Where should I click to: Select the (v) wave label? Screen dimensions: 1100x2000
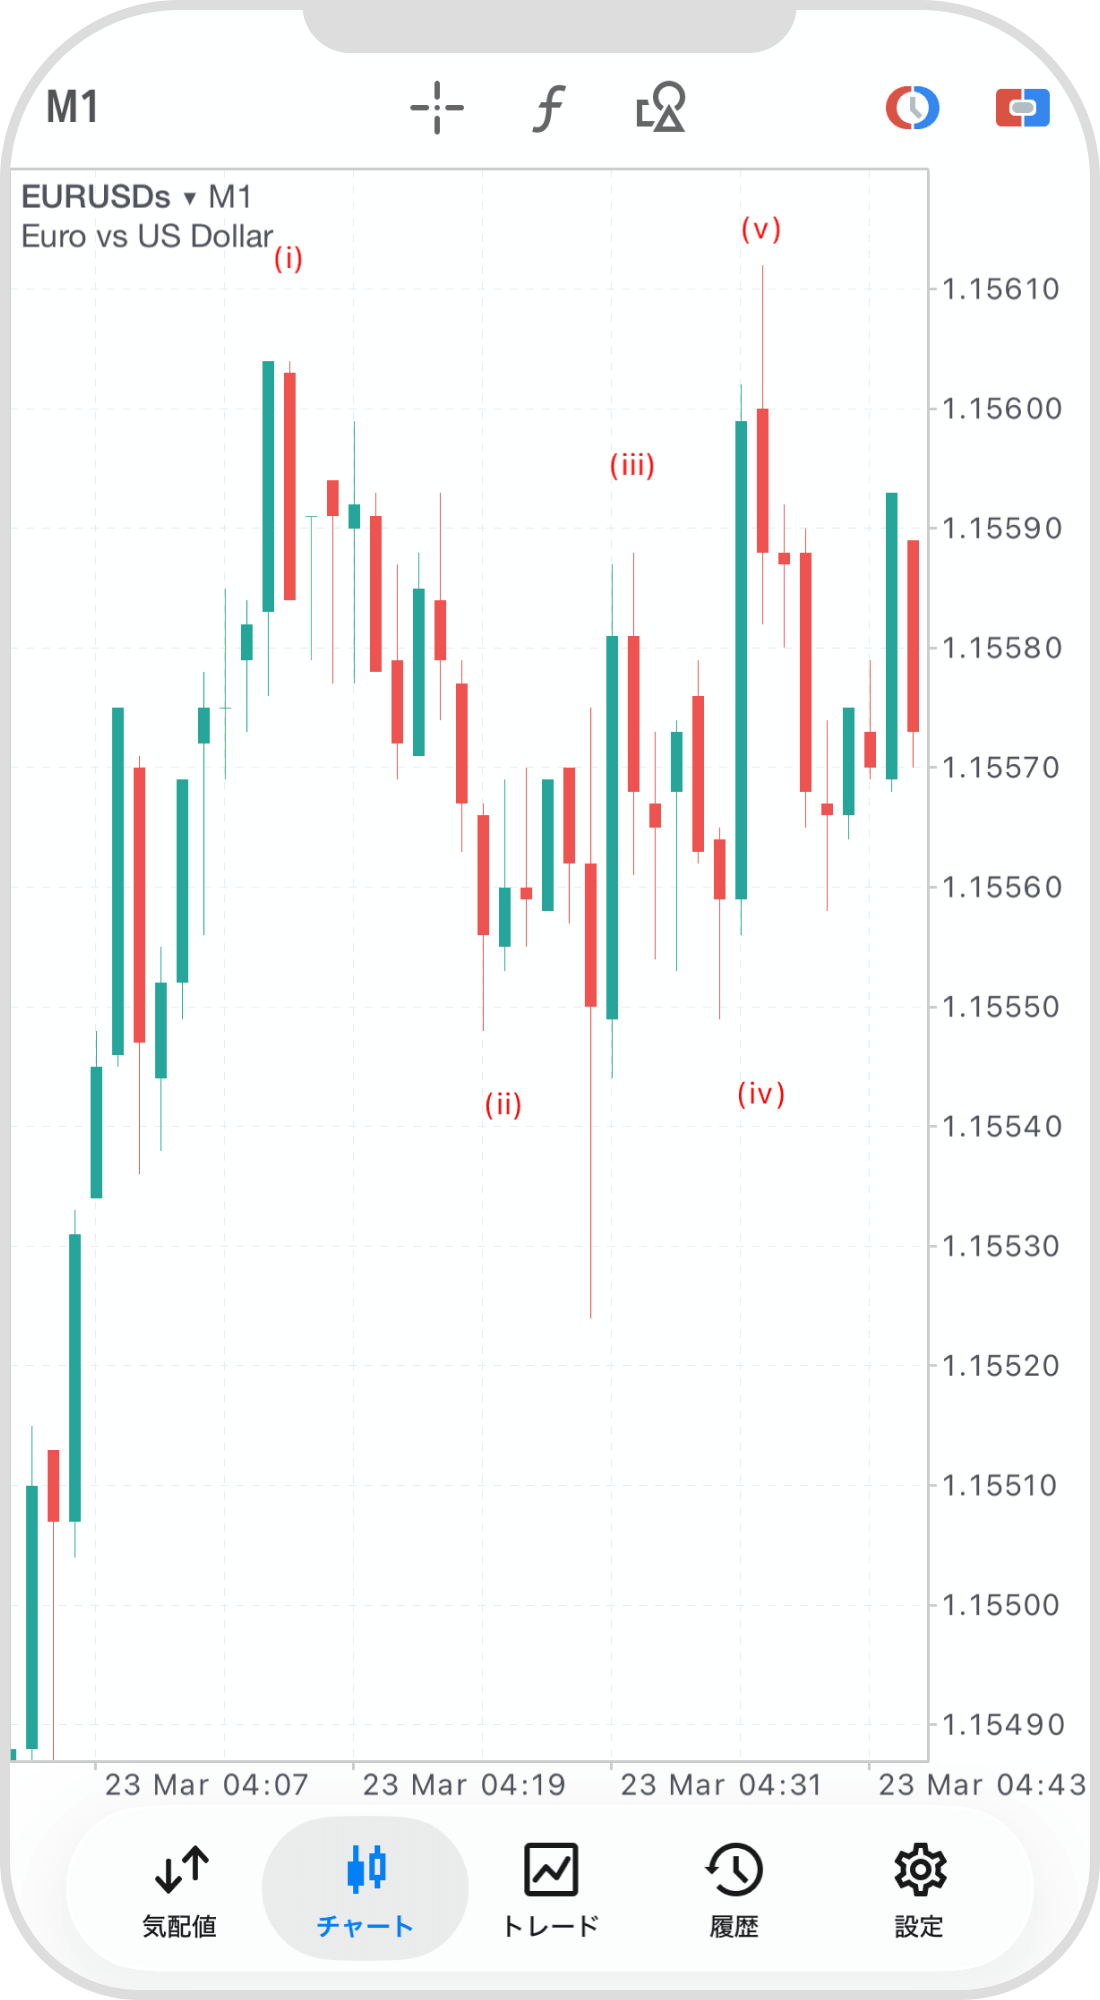pyautogui.click(x=761, y=229)
